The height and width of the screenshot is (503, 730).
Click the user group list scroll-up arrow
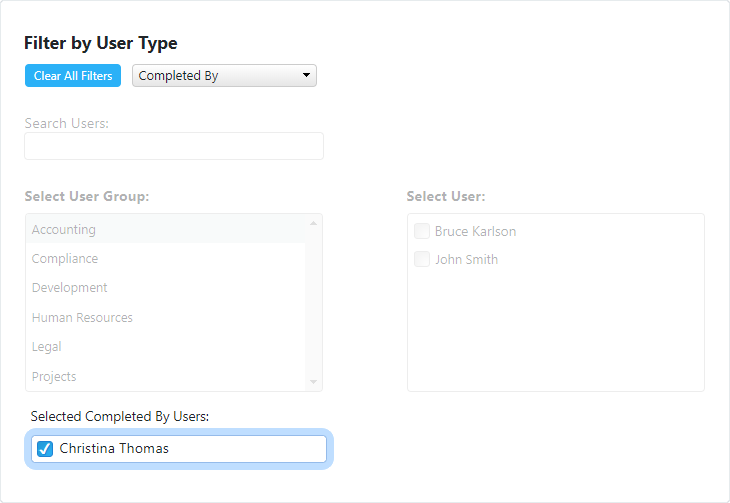coord(313,224)
